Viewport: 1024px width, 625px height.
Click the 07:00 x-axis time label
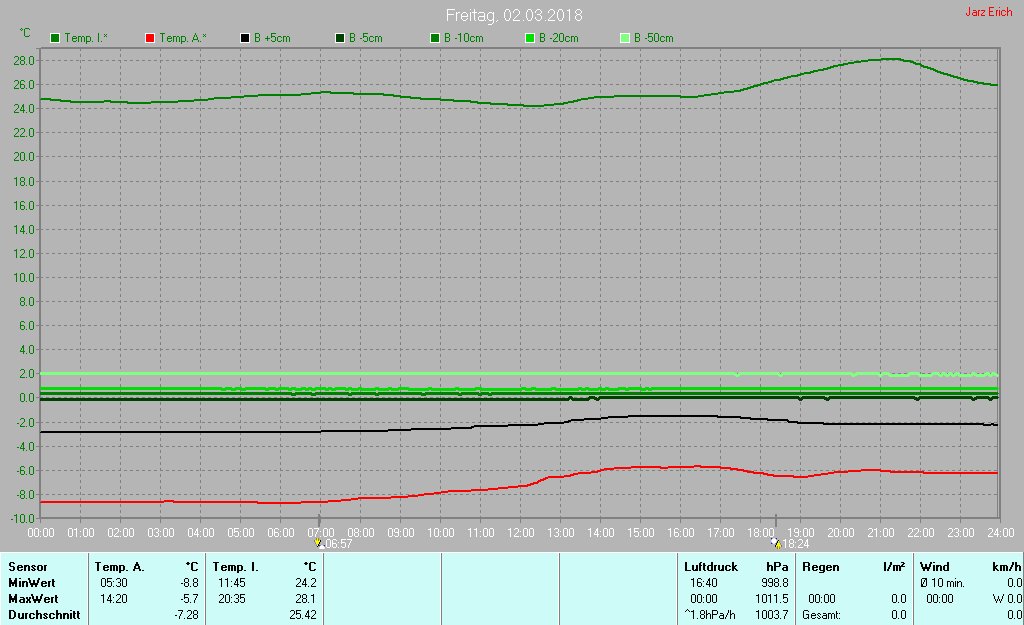click(321, 533)
